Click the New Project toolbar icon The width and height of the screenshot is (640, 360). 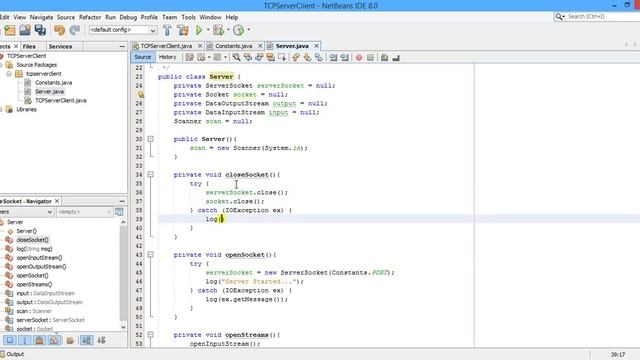(9, 30)
